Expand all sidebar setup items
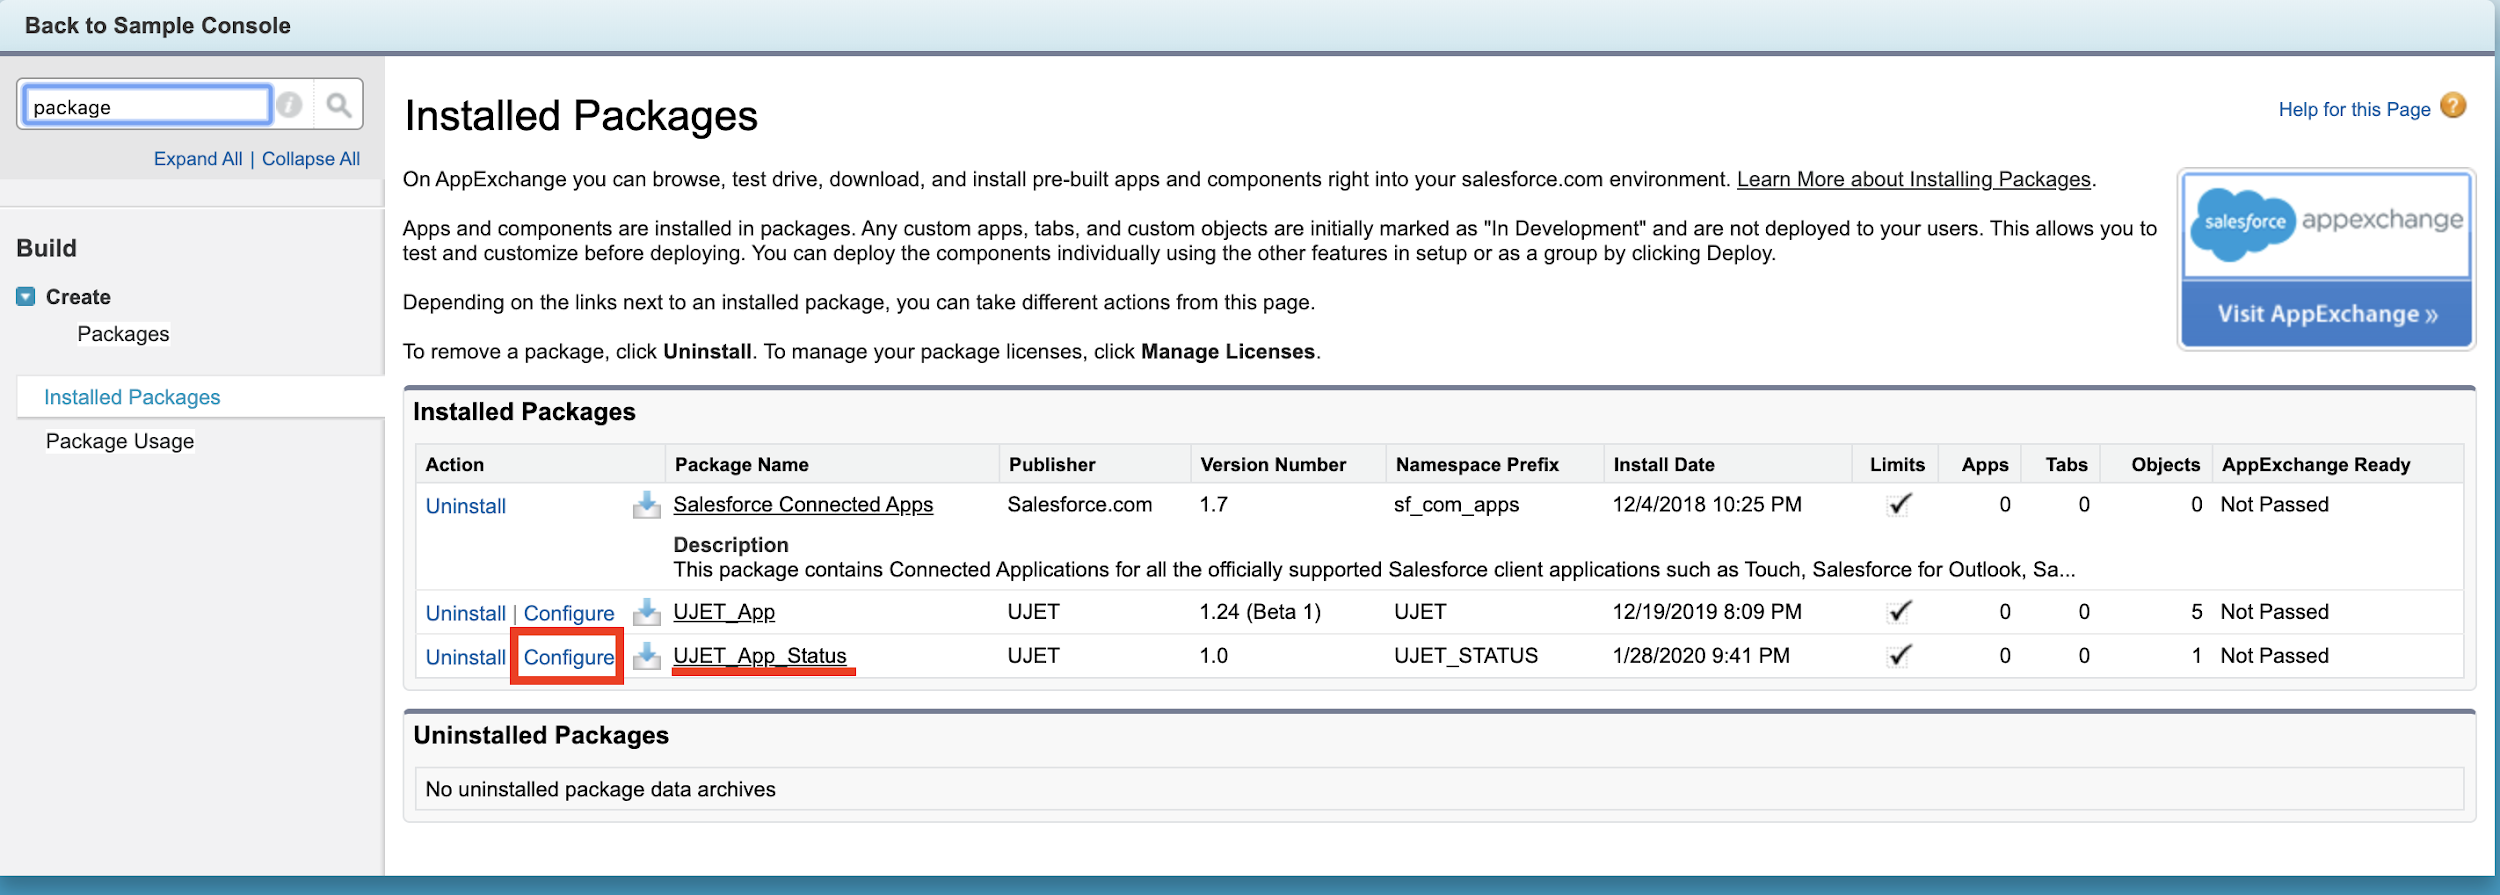This screenshot has width=2500, height=895. coord(198,159)
